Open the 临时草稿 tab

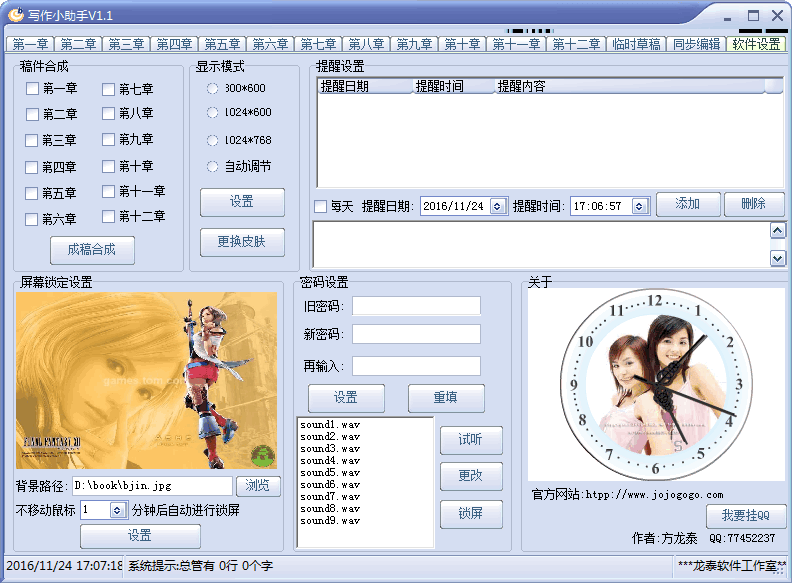pyautogui.click(x=636, y=44)
